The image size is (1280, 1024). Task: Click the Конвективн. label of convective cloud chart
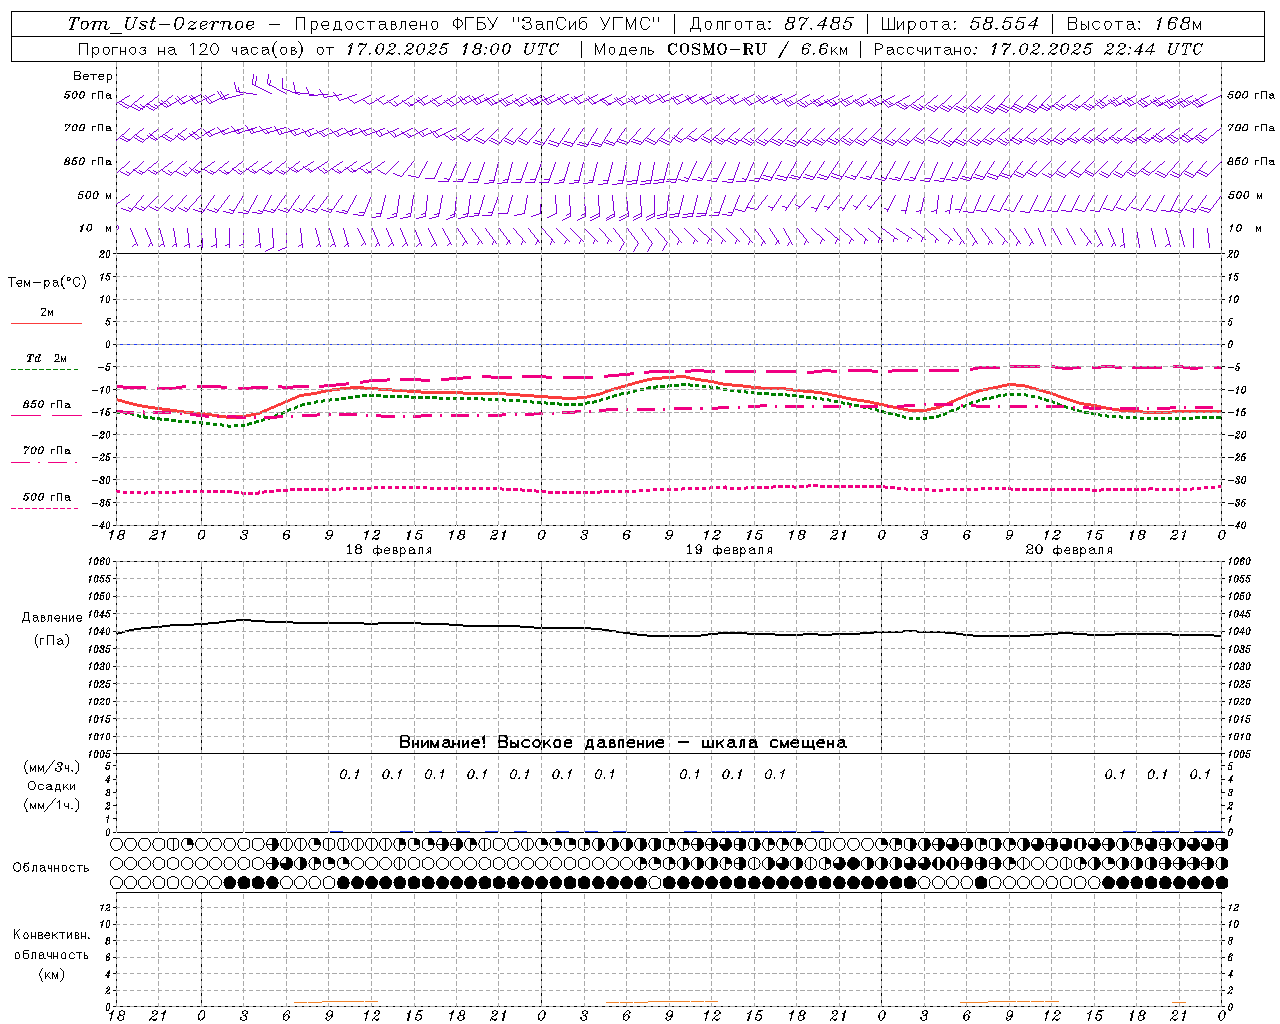[51, 935]
